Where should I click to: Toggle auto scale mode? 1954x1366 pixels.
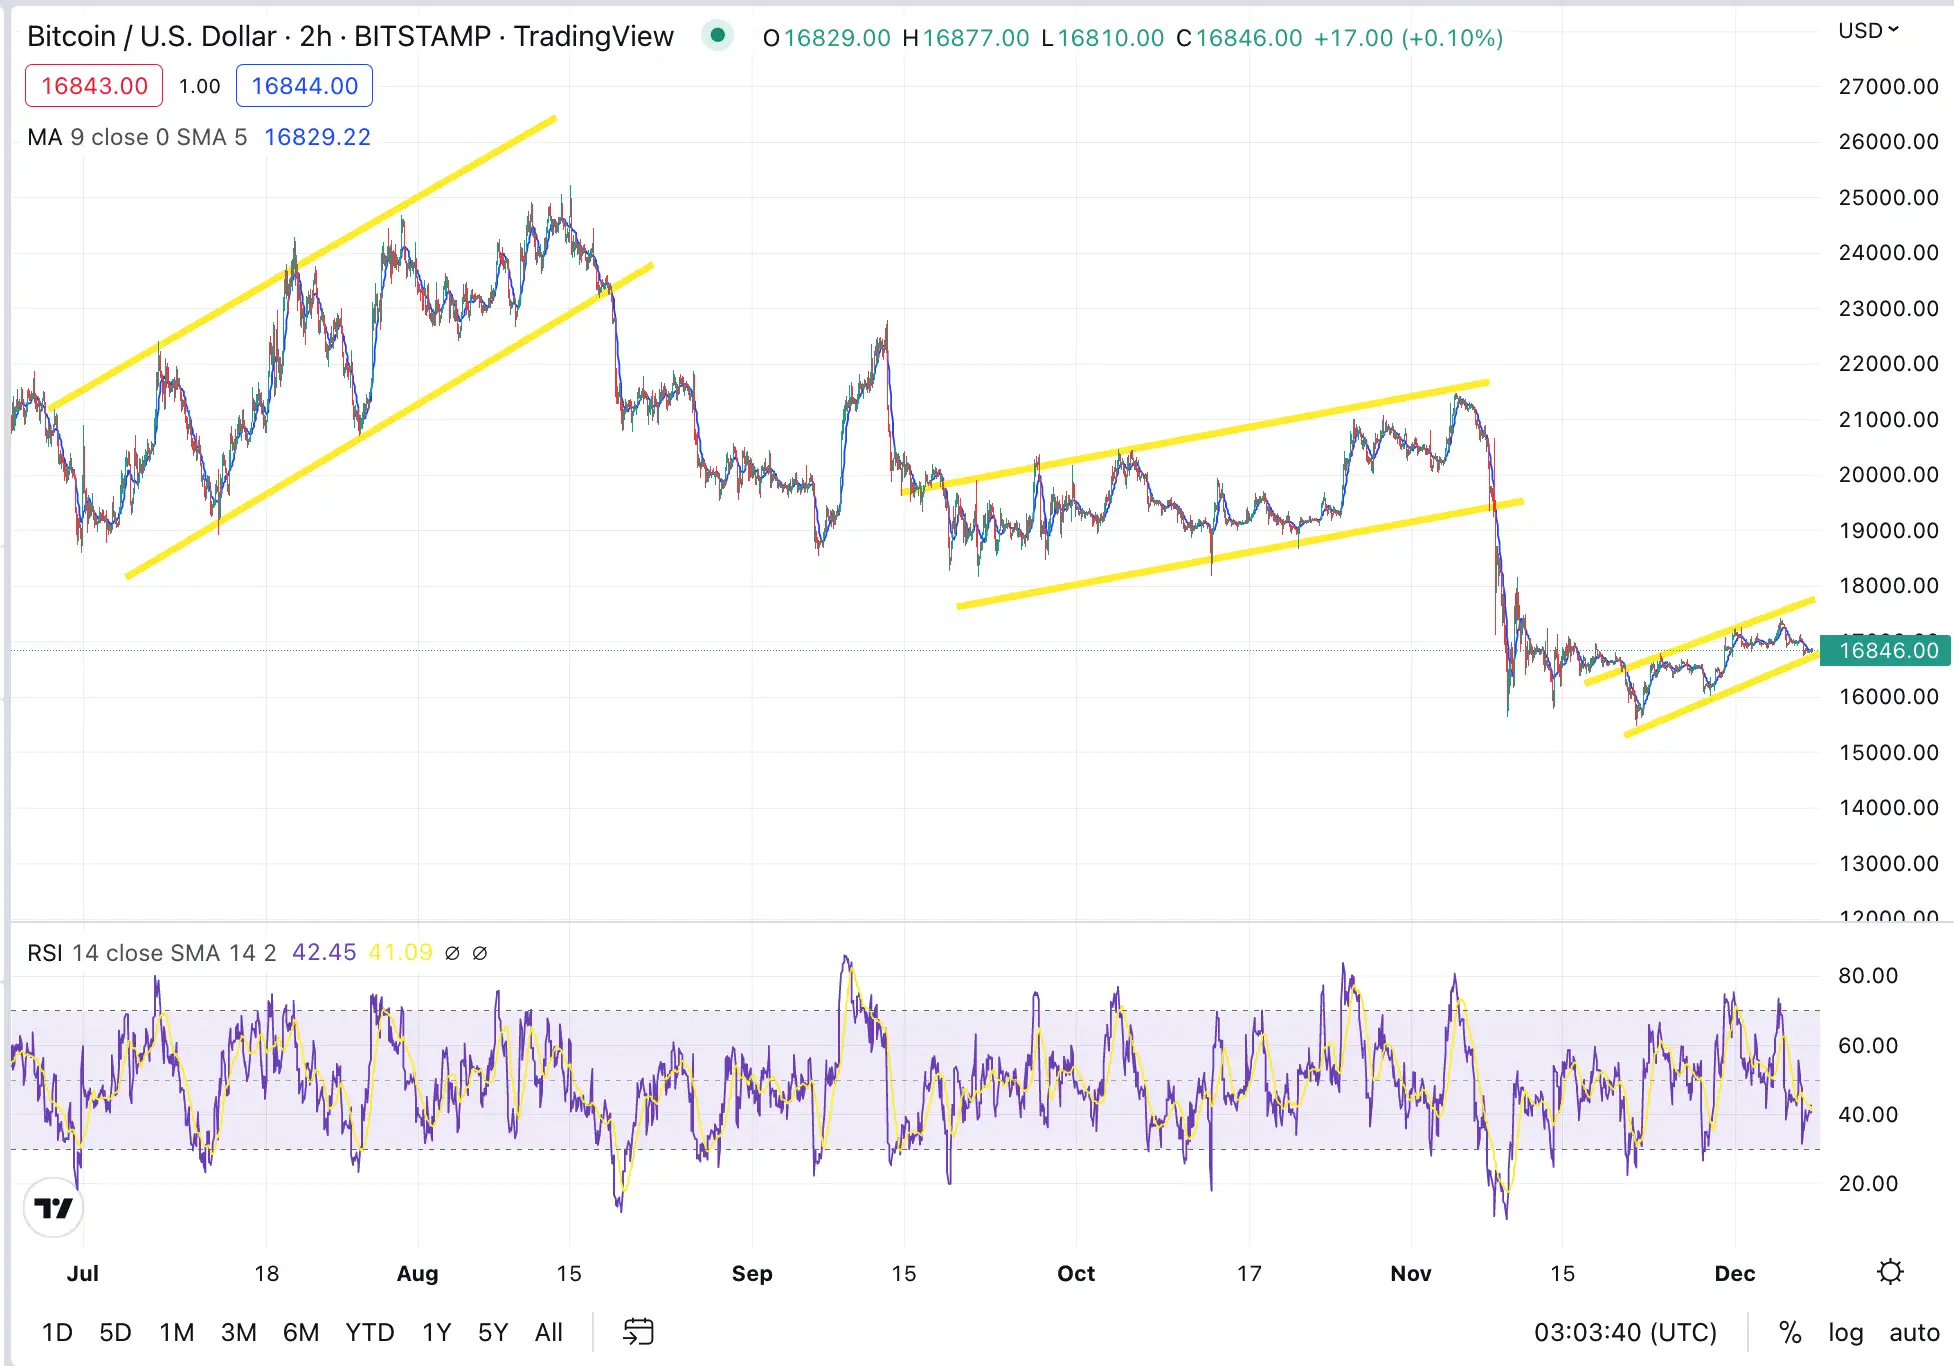(1913, 1332)
